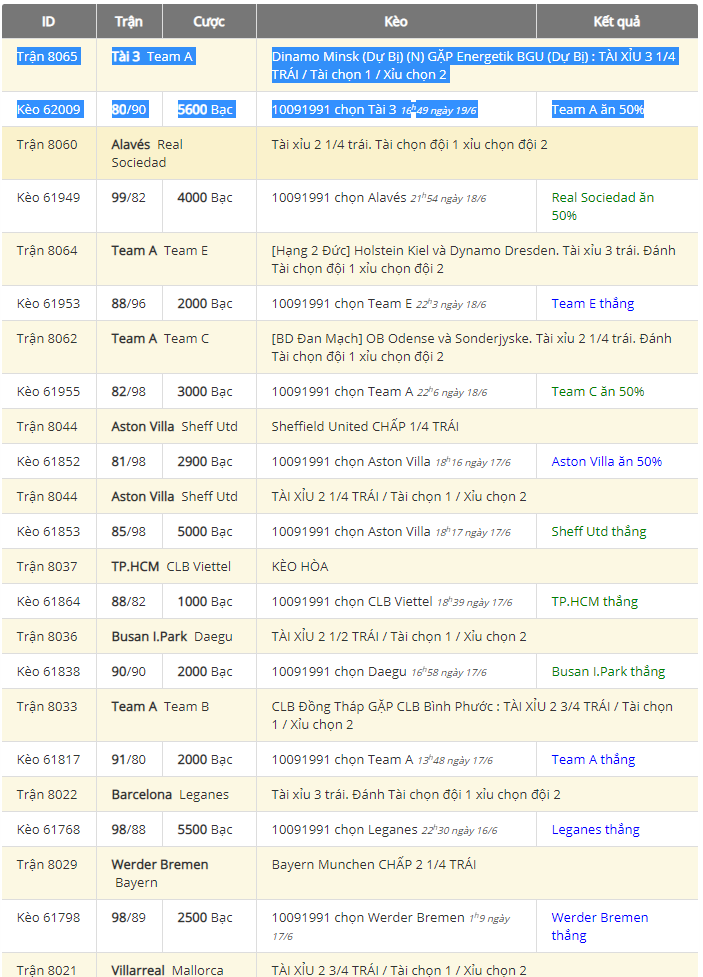Select bet ID Kèo 62009

click(49, 109)
